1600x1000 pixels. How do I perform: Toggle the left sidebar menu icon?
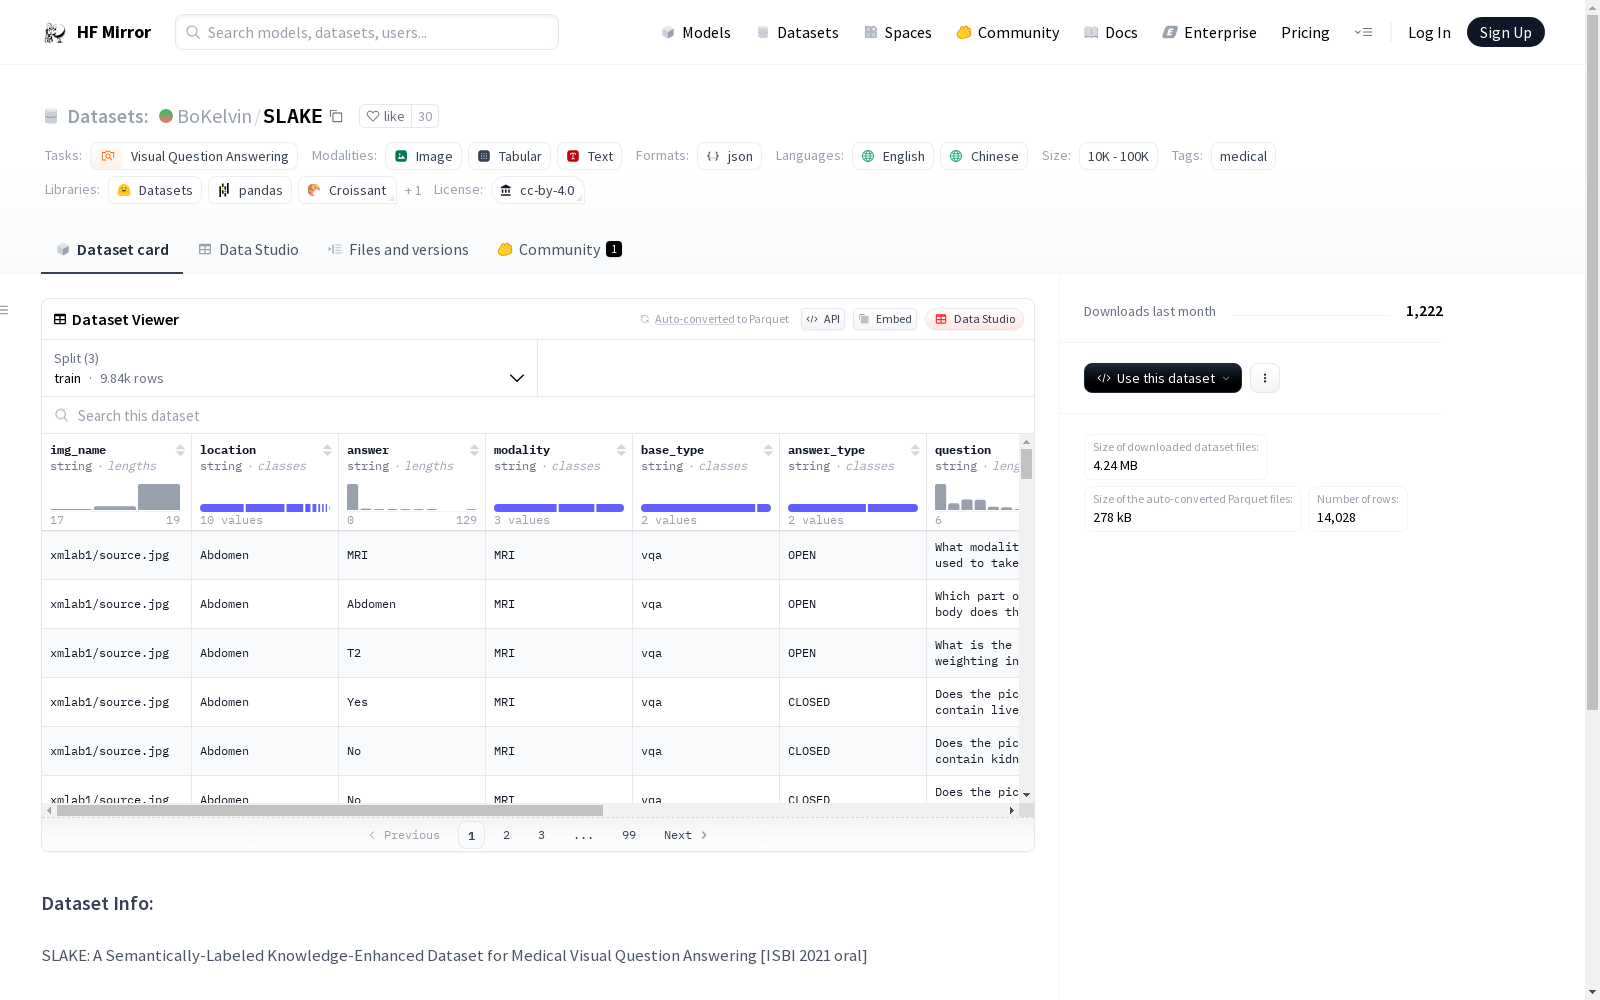click(x=5, y=310)
